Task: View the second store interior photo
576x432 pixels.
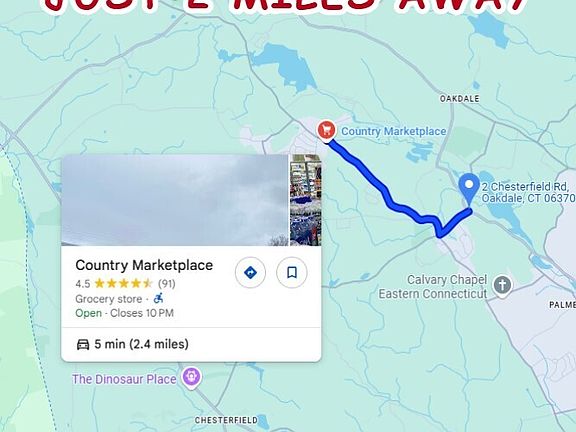Action: [x=306, y=200]
